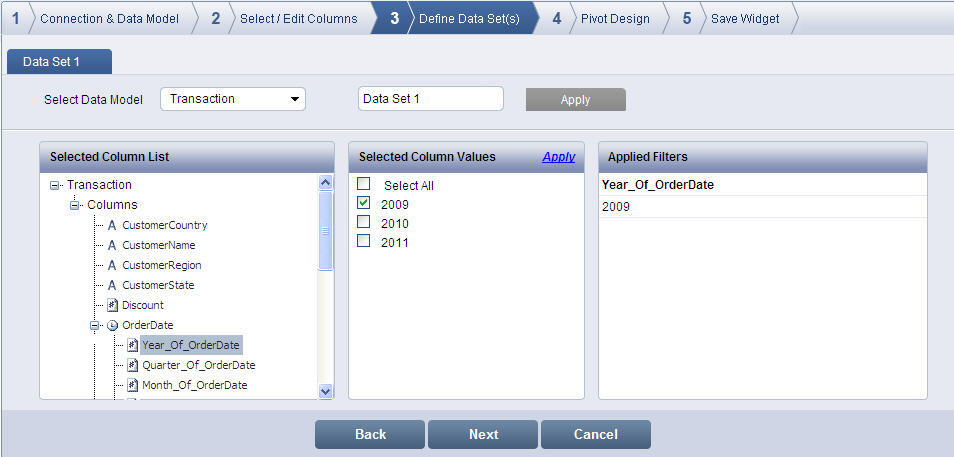Image resolution: width=954 pixels, height=457 pixels.
Task: Click the Data Set 1 name field
Action: point(430,99)
